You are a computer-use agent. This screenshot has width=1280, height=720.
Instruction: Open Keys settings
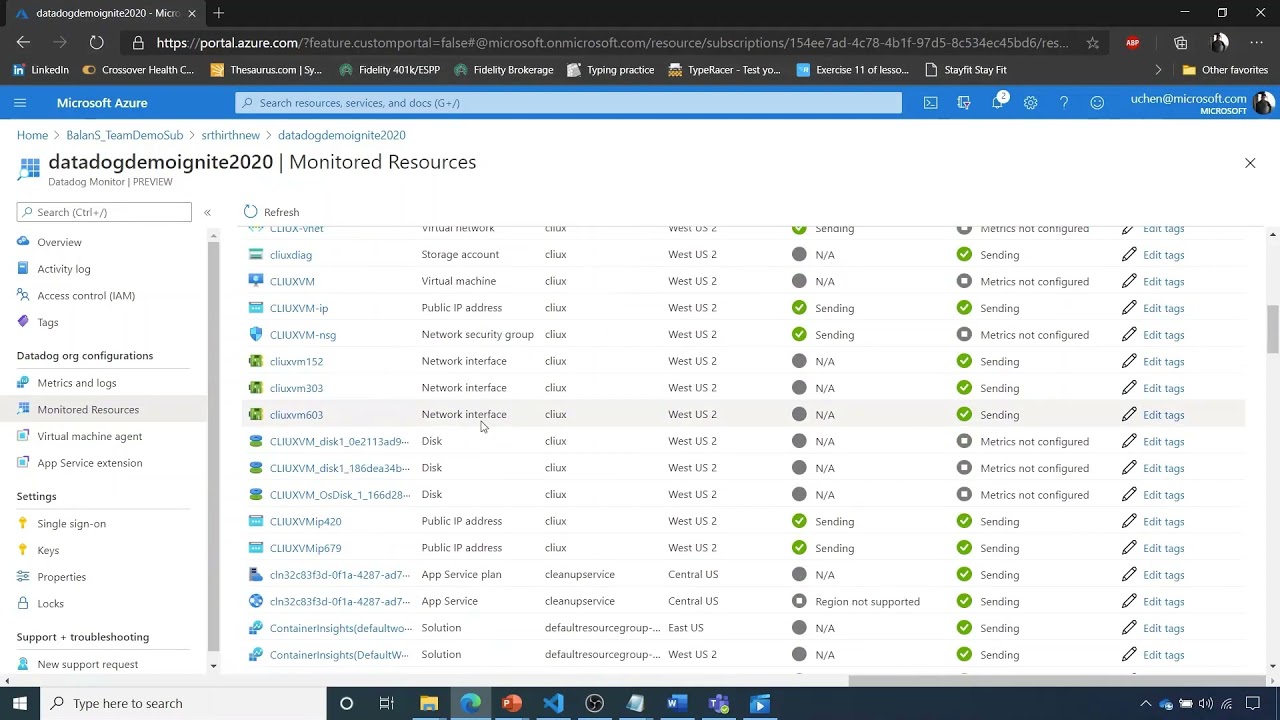pyautogui.click(x=48, y=550)
